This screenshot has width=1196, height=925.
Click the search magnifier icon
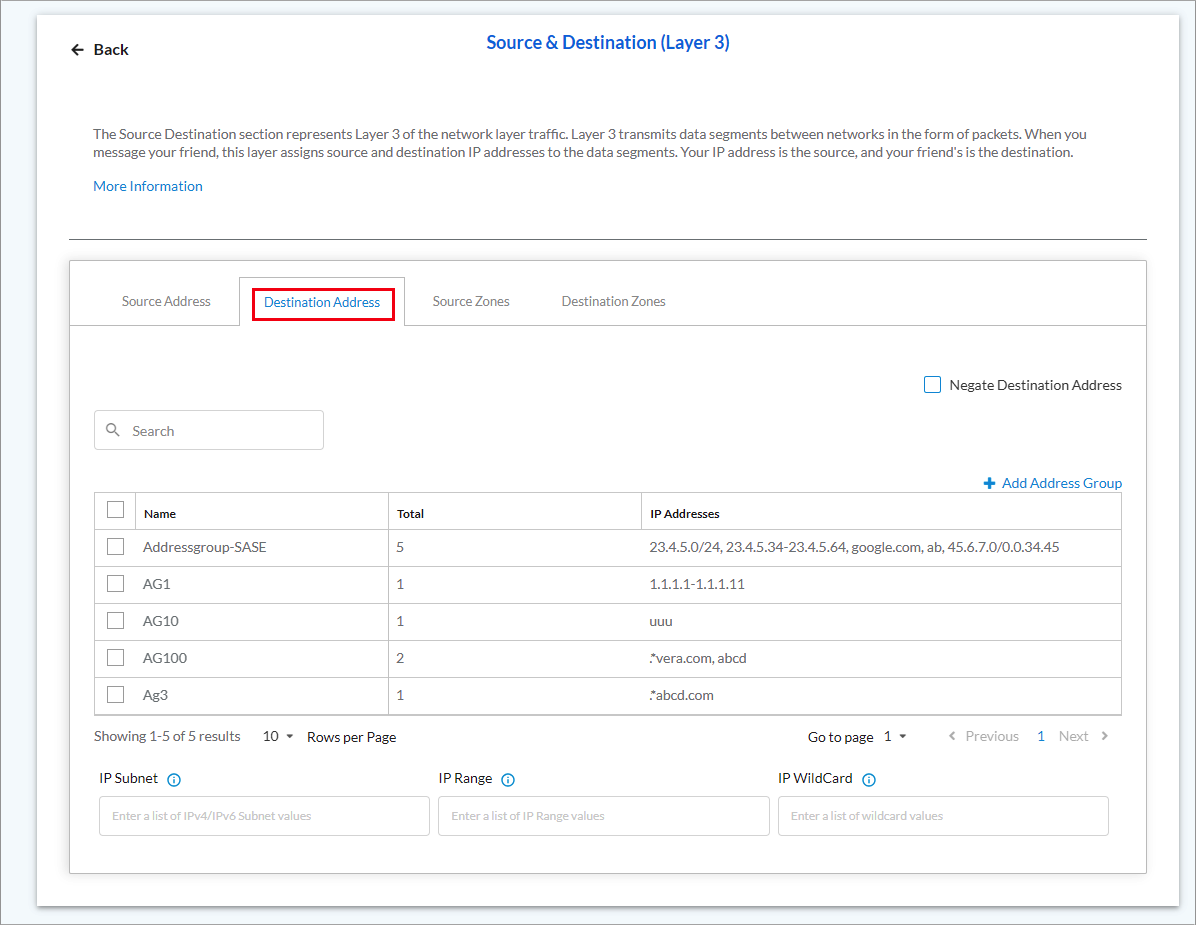[x=113, y=430]
